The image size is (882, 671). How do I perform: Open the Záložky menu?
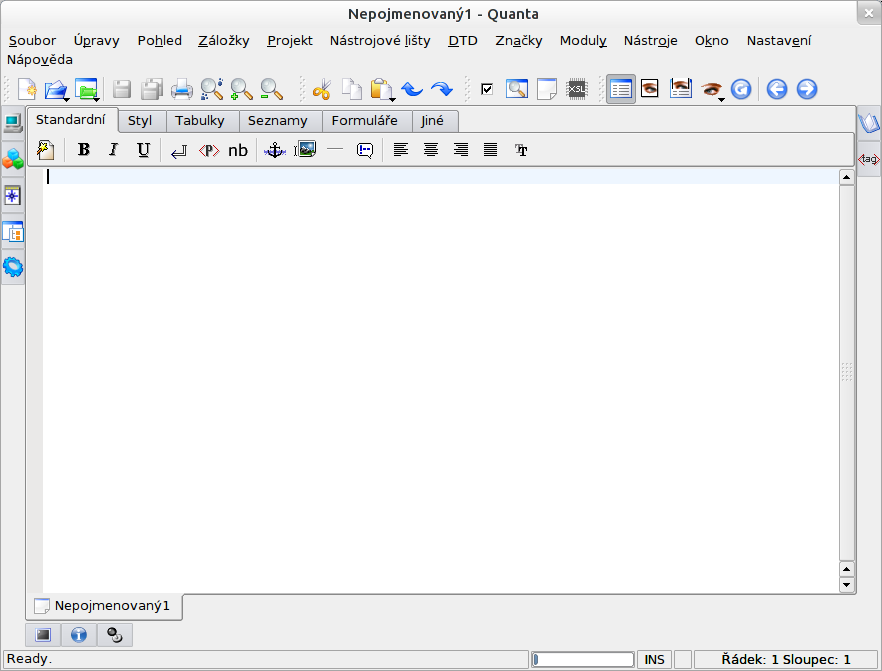tap(224, 41)
